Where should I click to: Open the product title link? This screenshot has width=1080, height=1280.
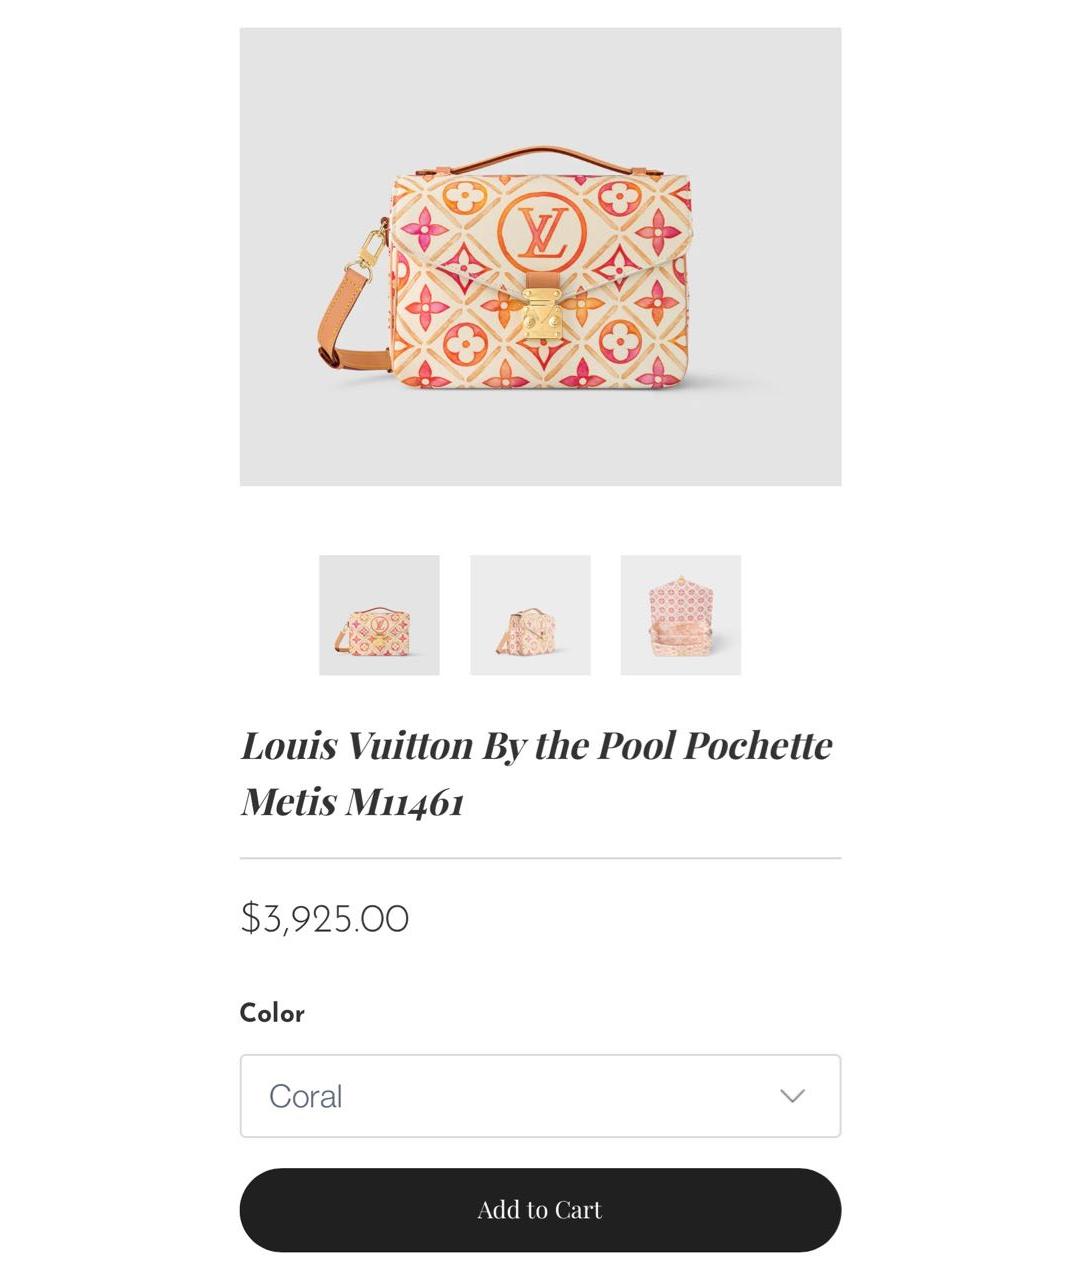537,772
